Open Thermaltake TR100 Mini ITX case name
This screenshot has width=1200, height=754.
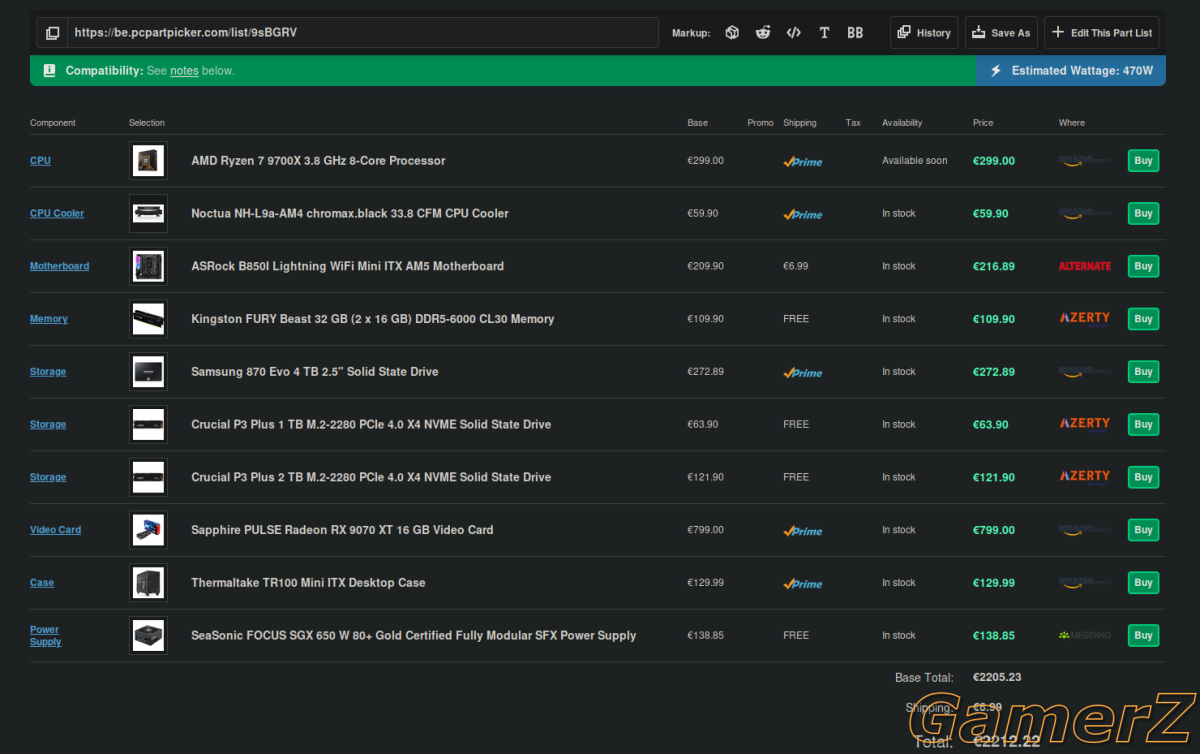point(308,583)
